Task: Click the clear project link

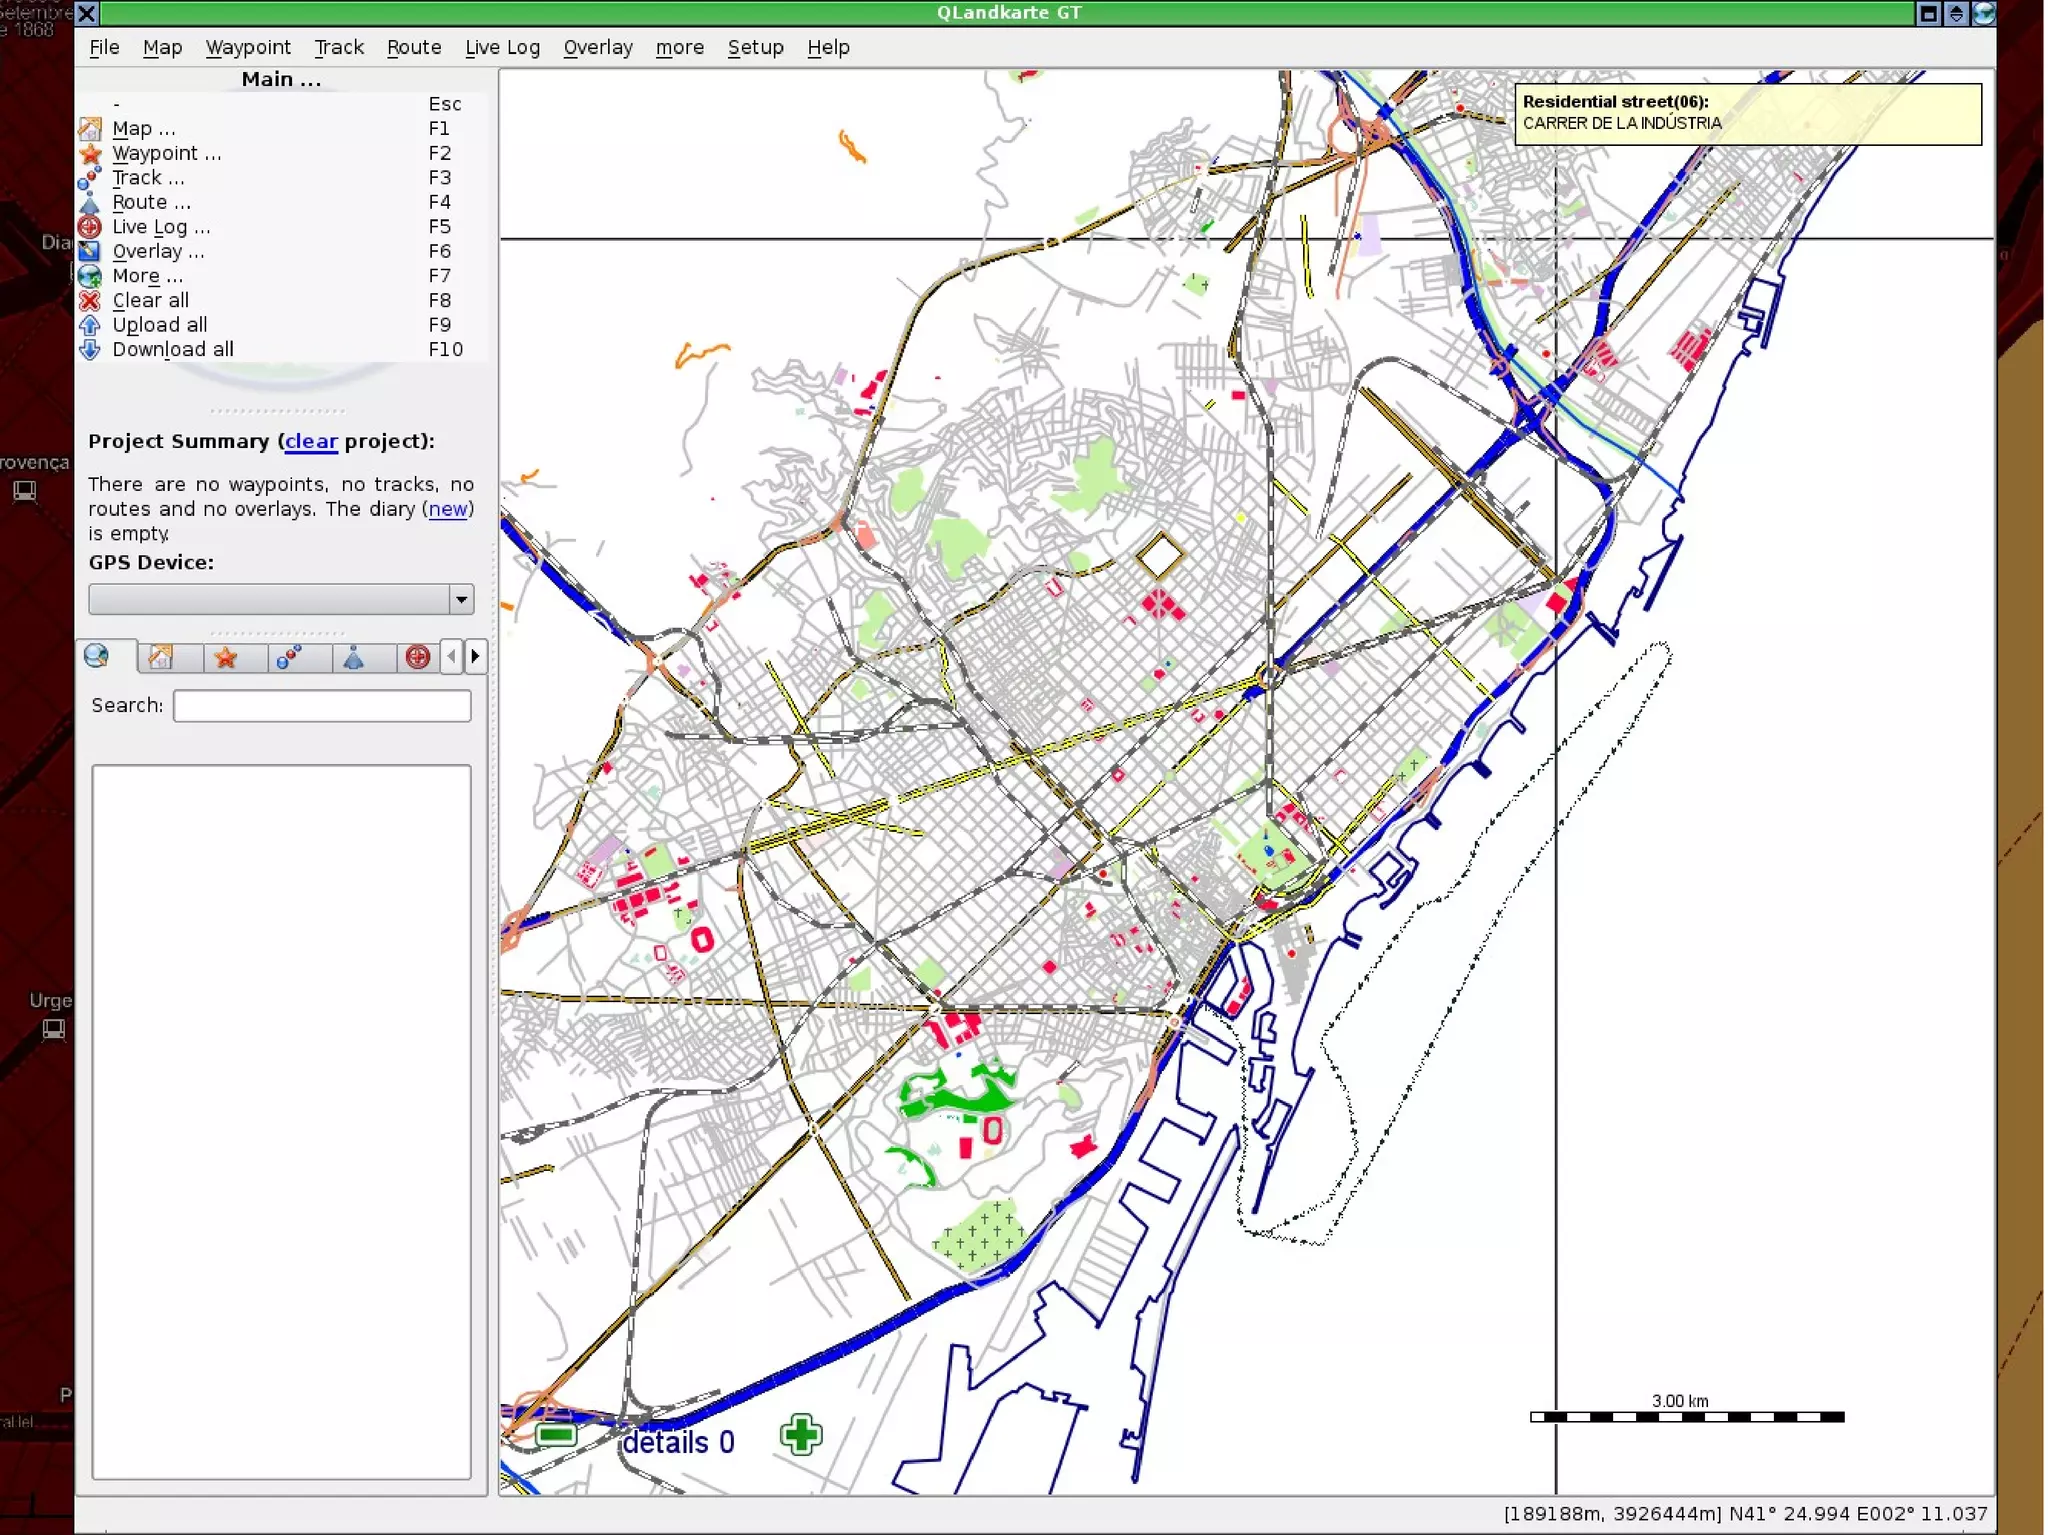Action: click(311, 442)
